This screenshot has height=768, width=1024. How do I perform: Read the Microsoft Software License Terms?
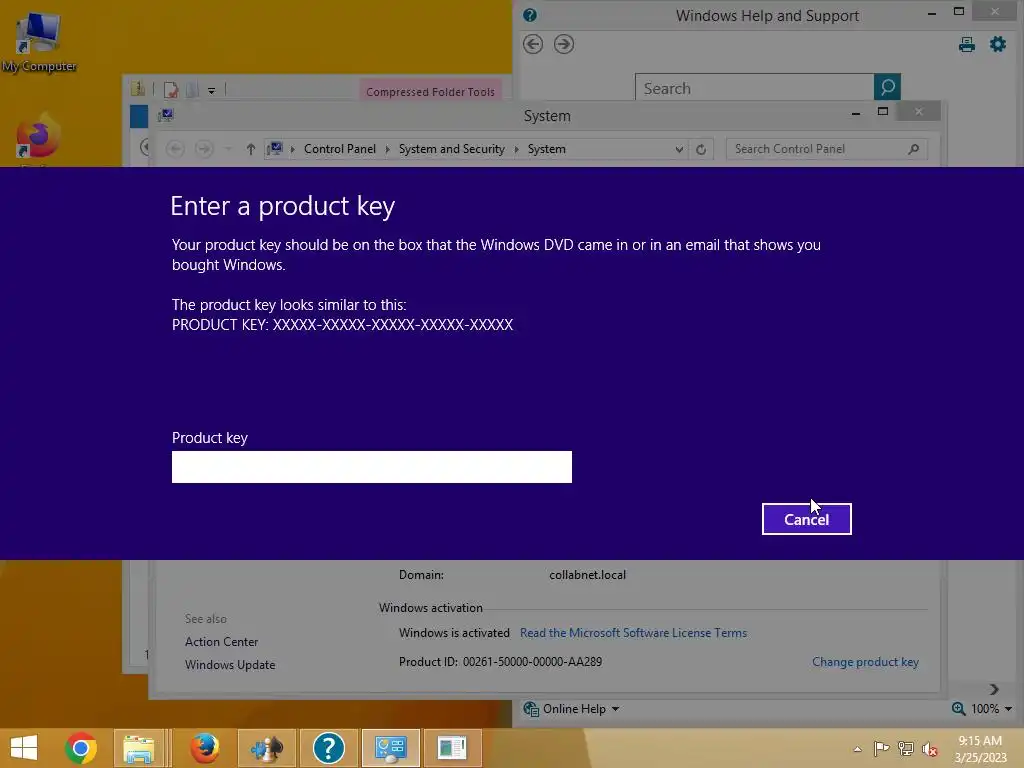pos(633,633)
